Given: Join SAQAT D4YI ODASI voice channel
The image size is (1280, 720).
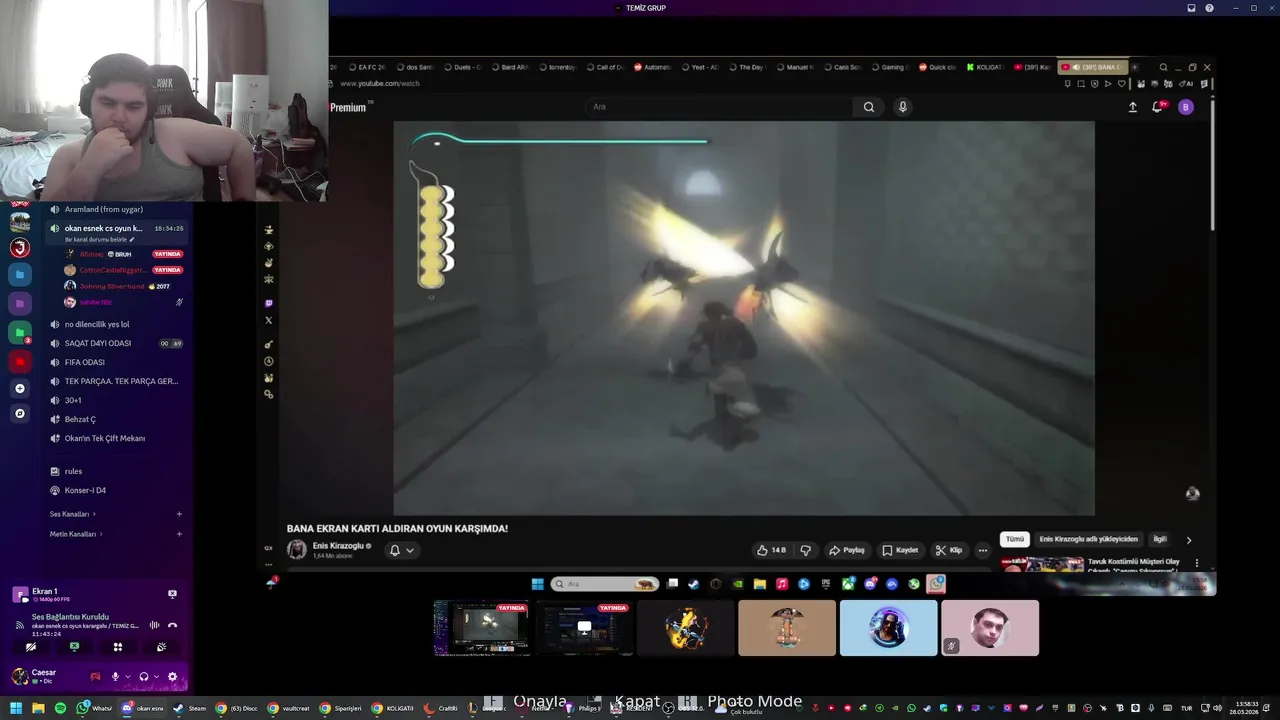Looking at the screenshot, I should pos(117,343).
